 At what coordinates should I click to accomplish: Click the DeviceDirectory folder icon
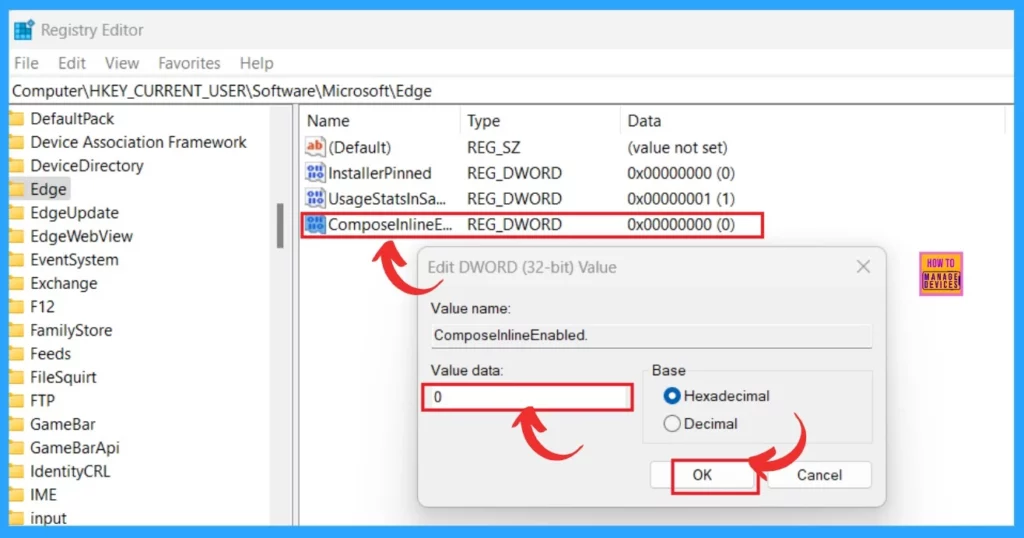click(x=16, y=166)
